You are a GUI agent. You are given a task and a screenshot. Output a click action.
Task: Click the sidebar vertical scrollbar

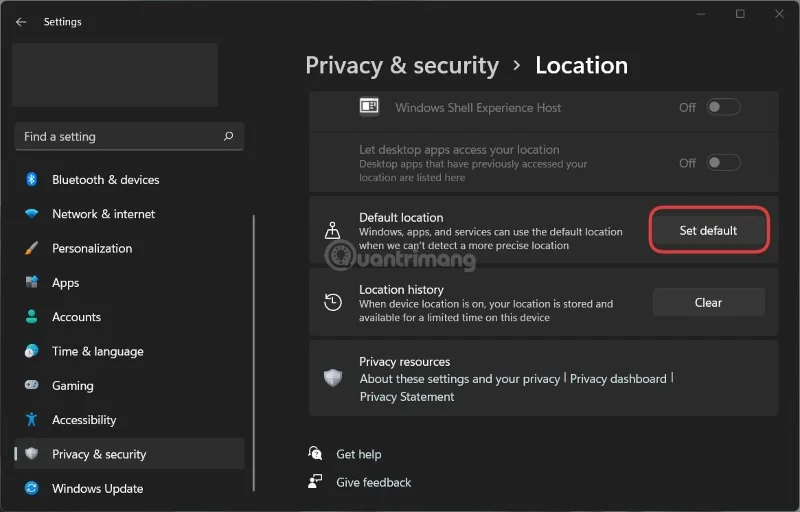(x=254, y=352)
